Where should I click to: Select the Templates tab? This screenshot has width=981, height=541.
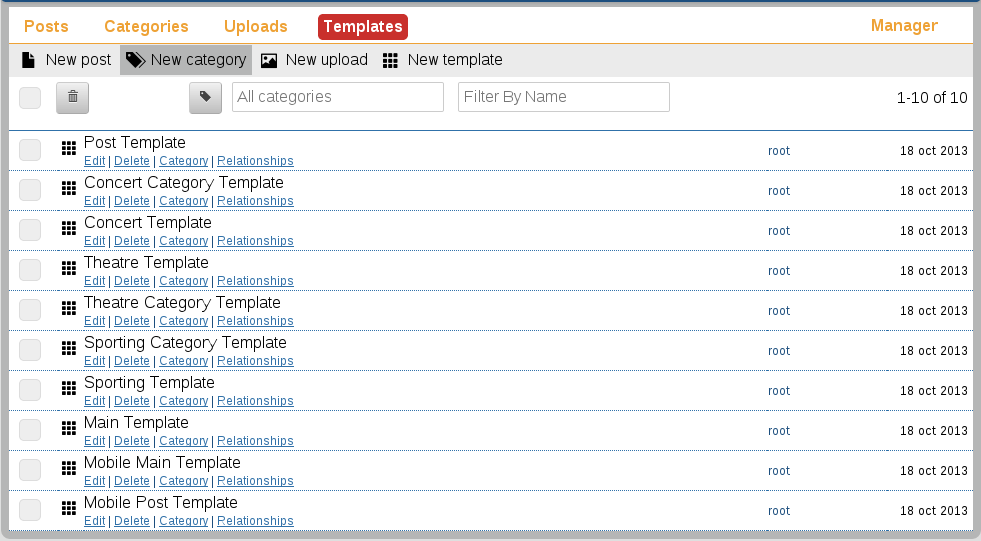363,26
